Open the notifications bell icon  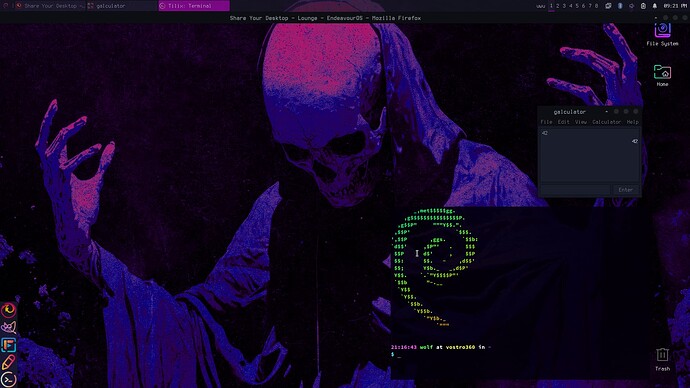coord(654,6)
